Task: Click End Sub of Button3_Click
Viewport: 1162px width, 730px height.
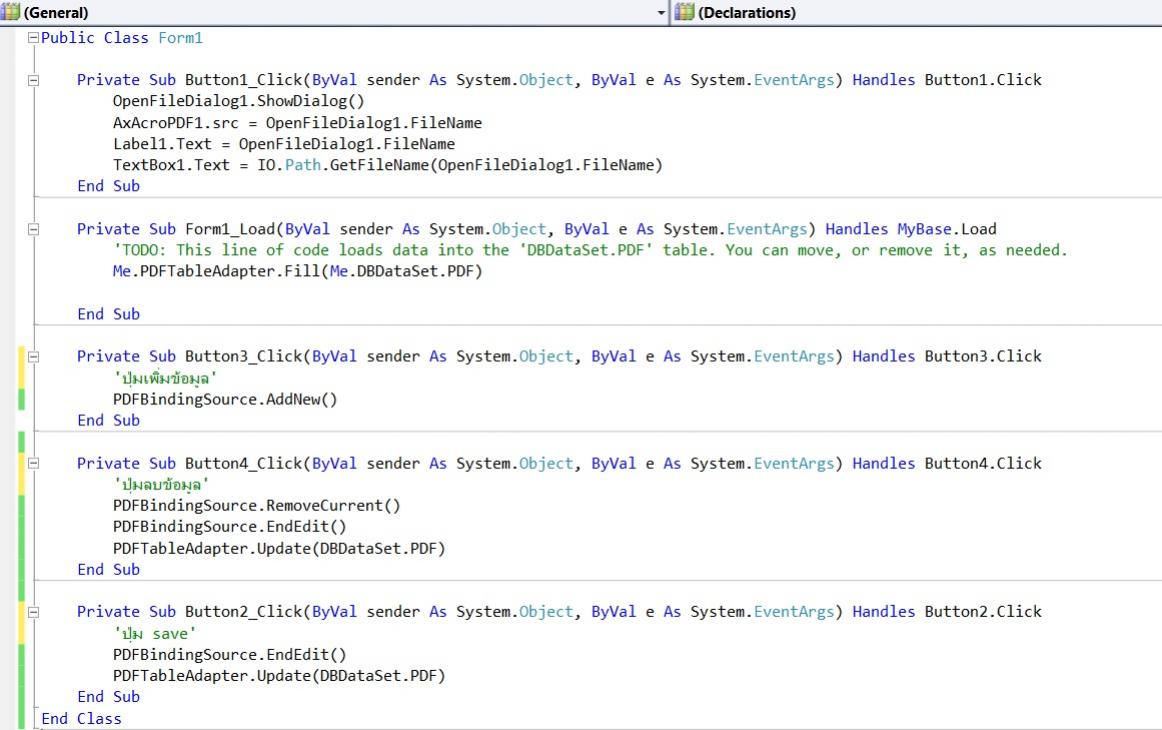Action: point(109,420)
